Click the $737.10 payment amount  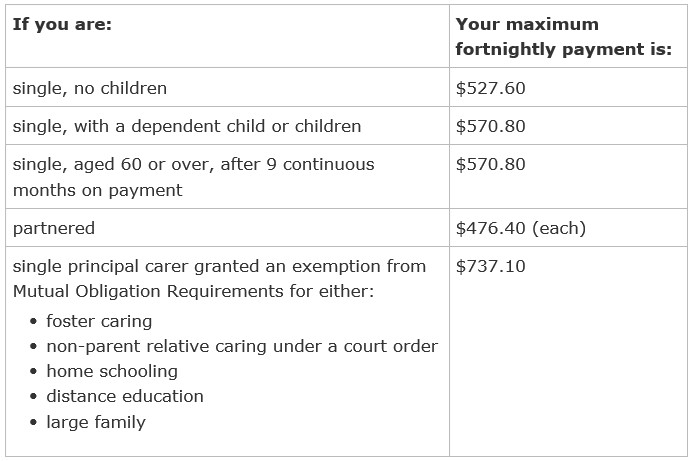(490, 266)
